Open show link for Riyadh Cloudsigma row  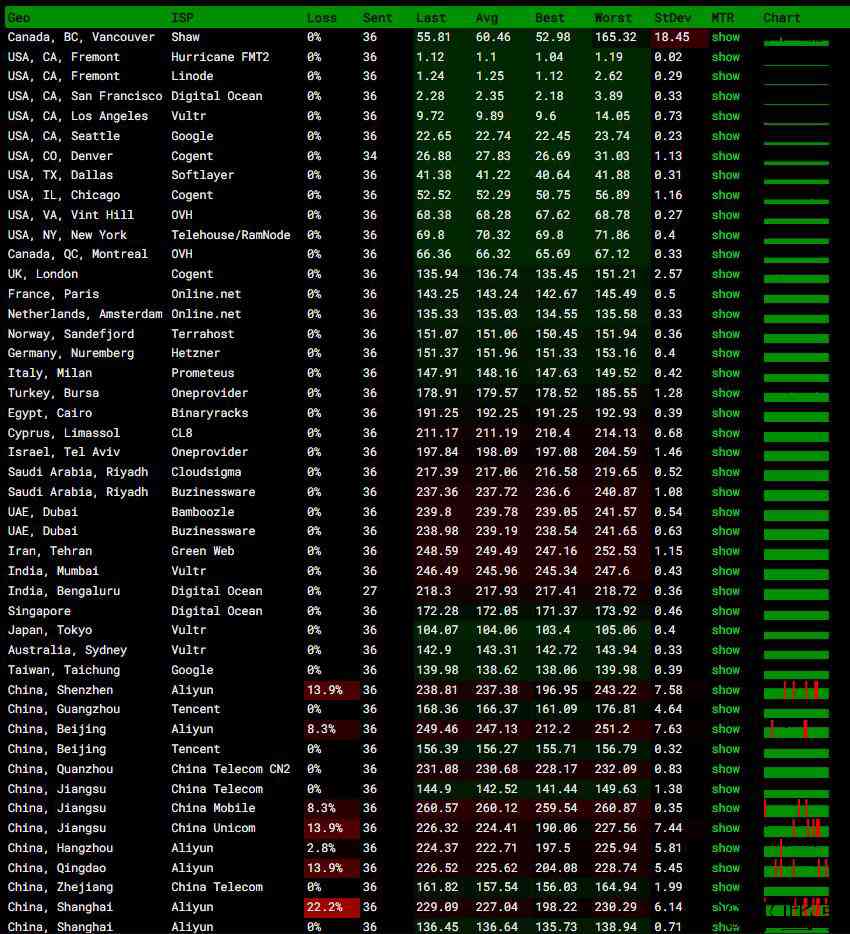click(726, 472)
